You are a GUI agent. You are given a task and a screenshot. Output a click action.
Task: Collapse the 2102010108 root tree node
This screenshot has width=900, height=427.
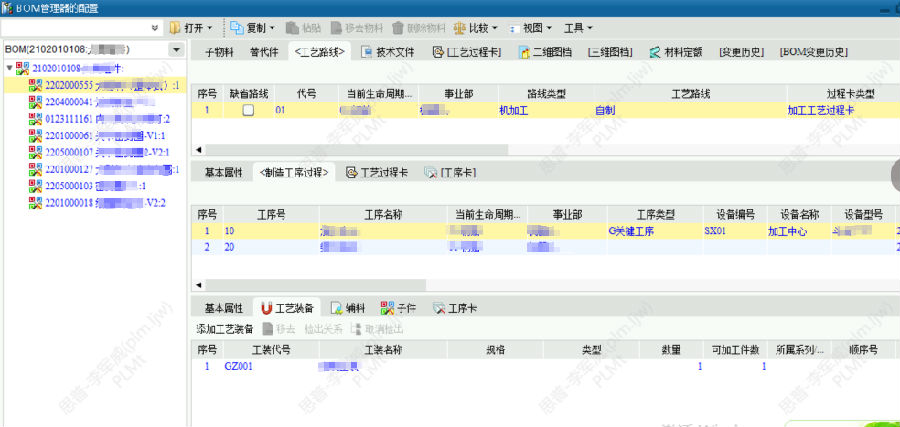[x=9, y=69]
